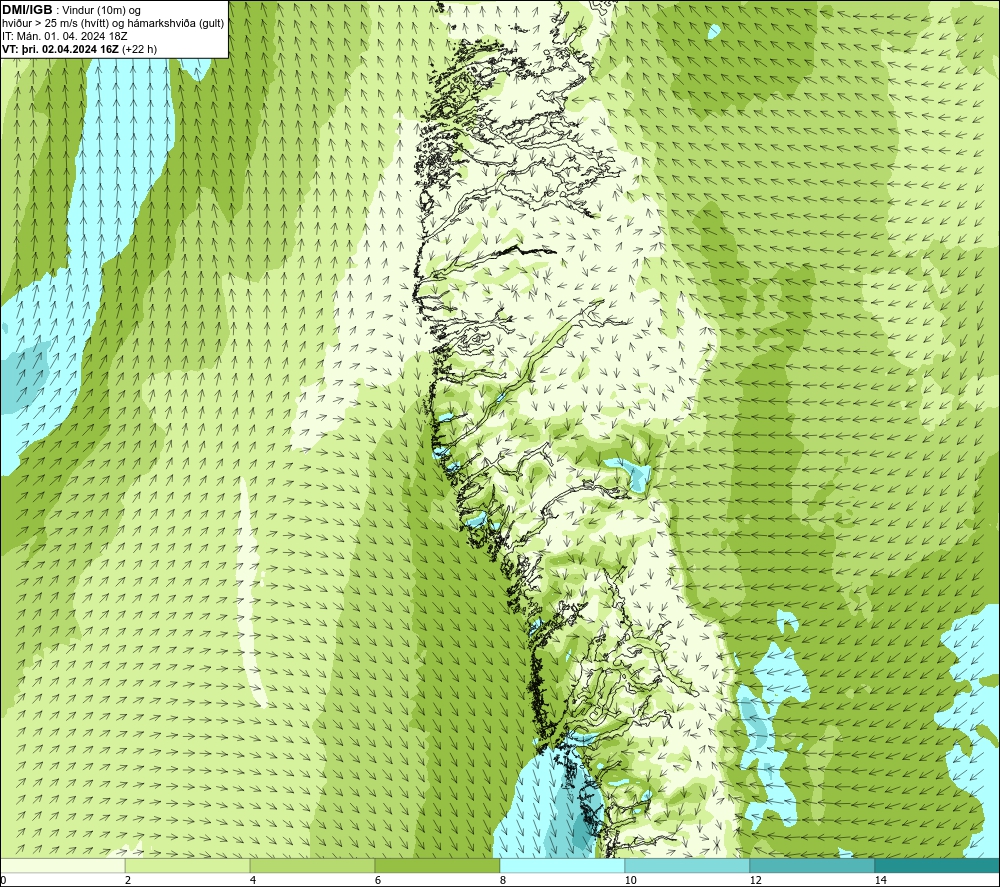
Task: Click the DMI/IGB title text
Action: 27,10
